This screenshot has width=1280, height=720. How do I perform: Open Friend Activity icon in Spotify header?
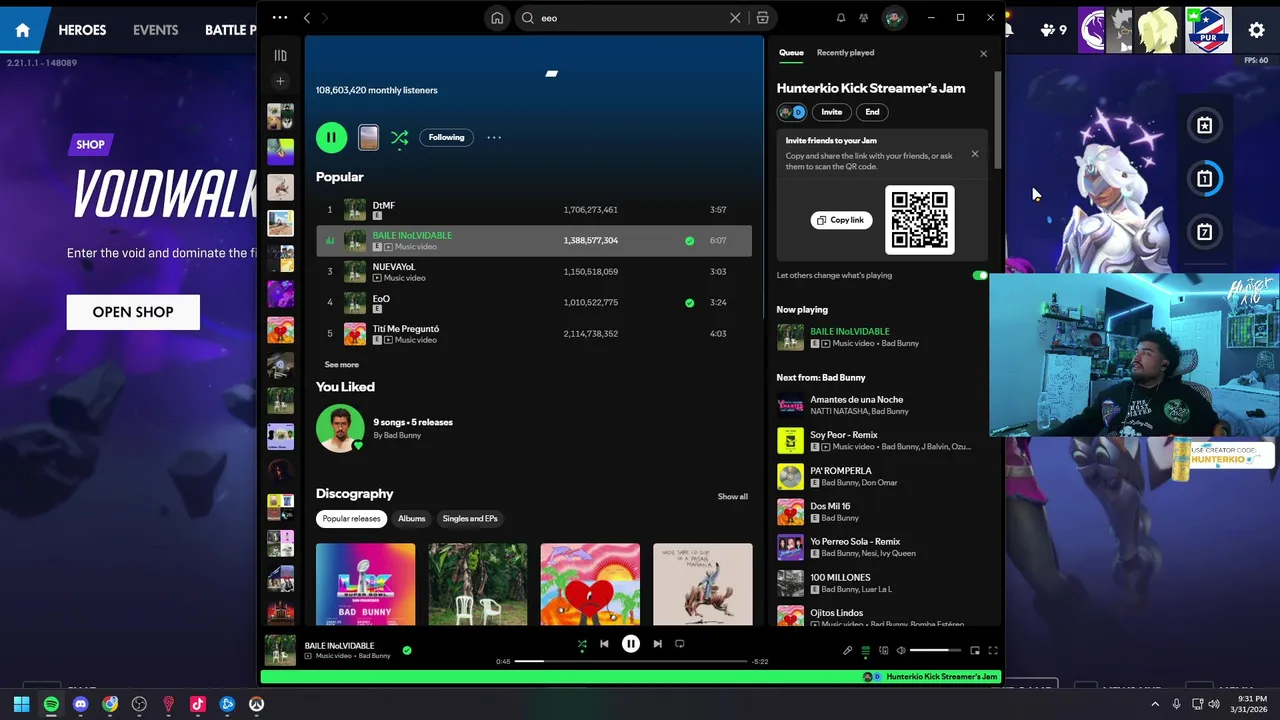coord(864,18)
